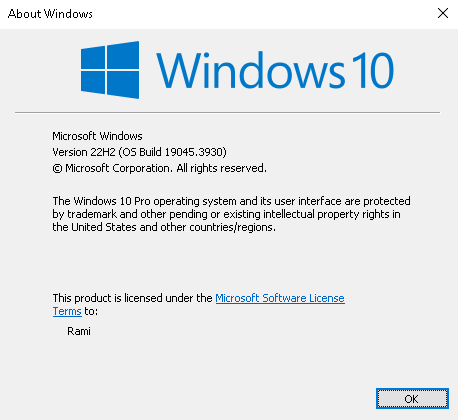Image resolution: width=458 pixels, height=420 pixels.
Task: Click the Version 22H2 text
Action: click(x=84, y=152)
